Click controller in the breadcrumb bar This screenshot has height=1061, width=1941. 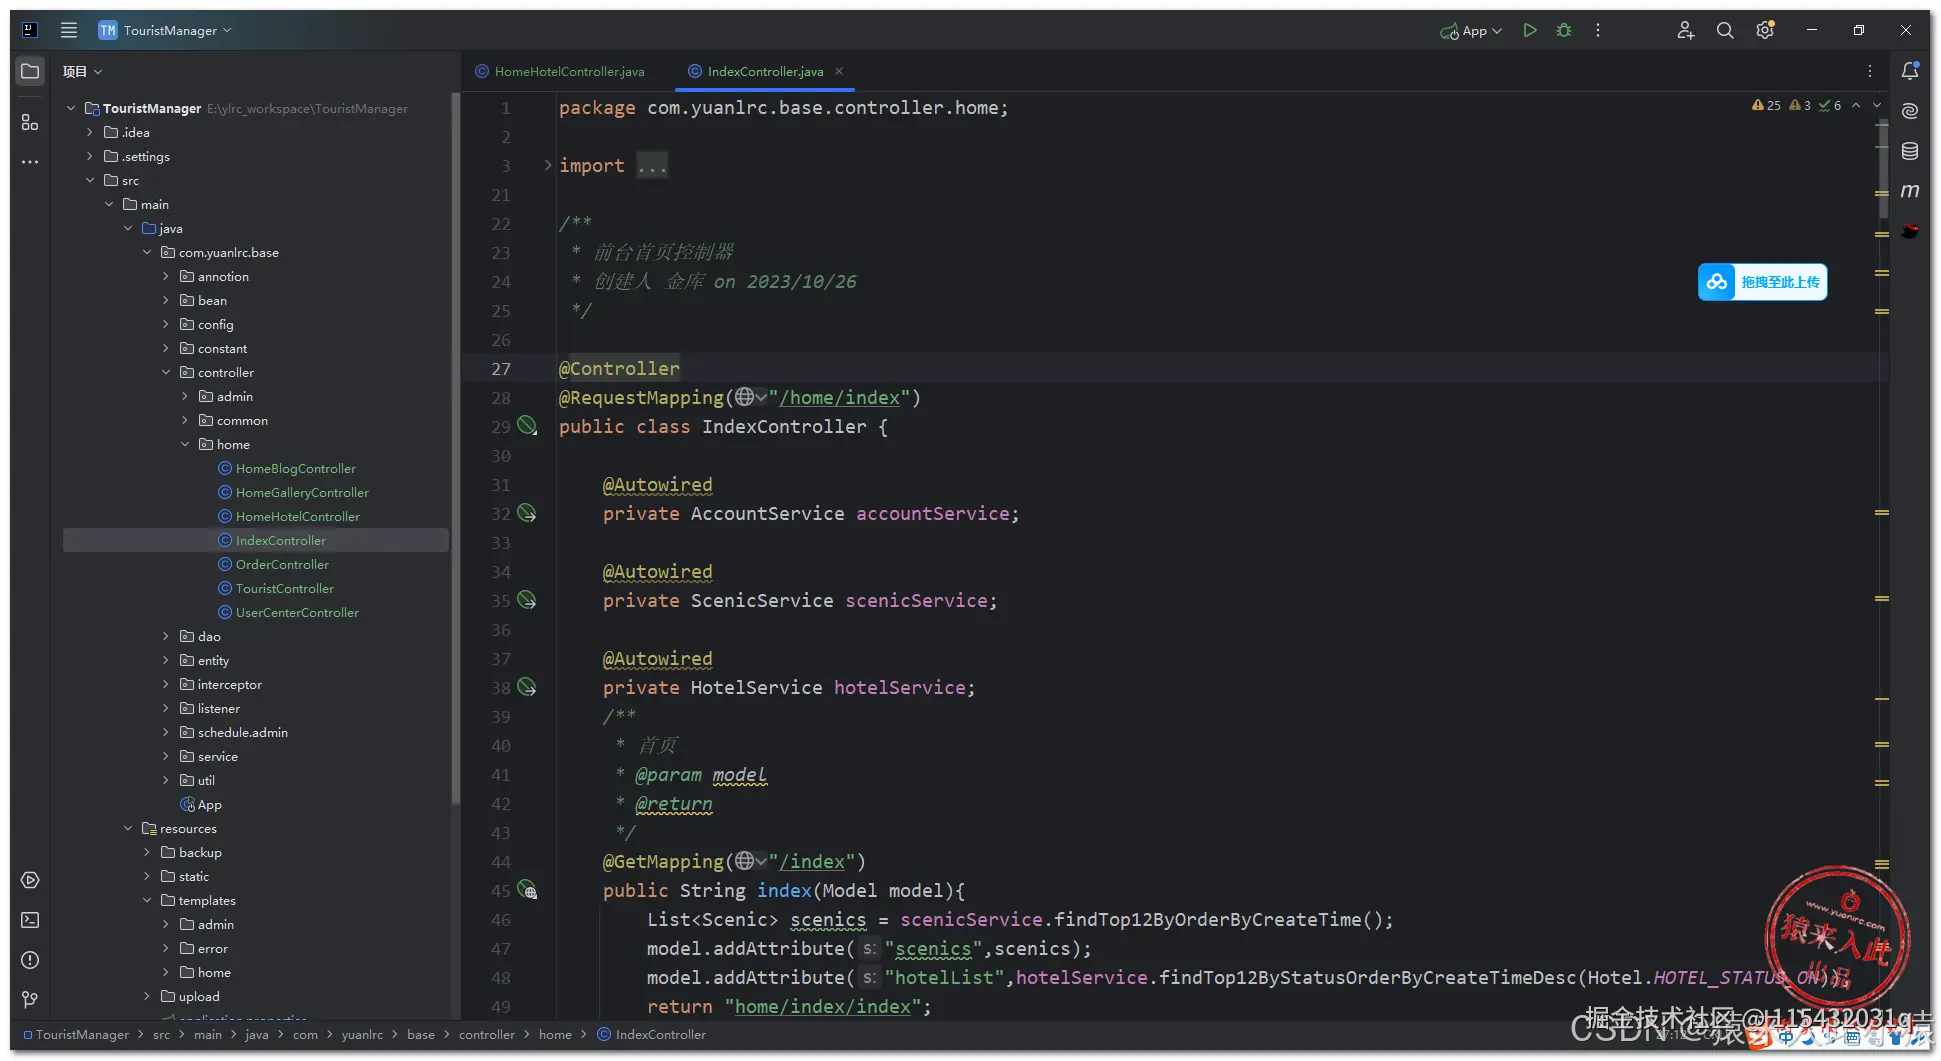point(487,1034)
